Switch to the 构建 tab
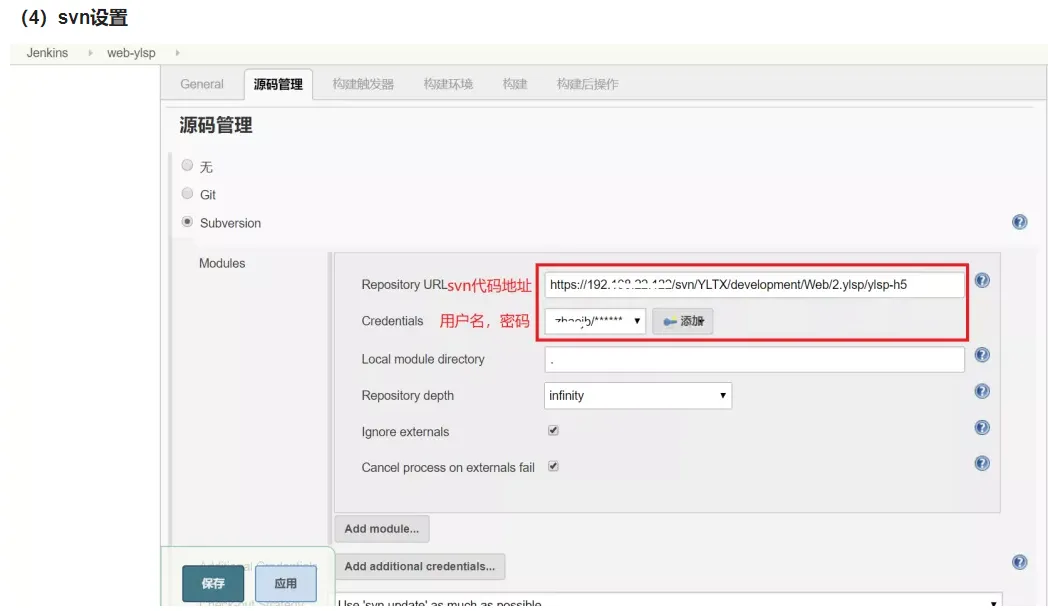 pos(515,84)
